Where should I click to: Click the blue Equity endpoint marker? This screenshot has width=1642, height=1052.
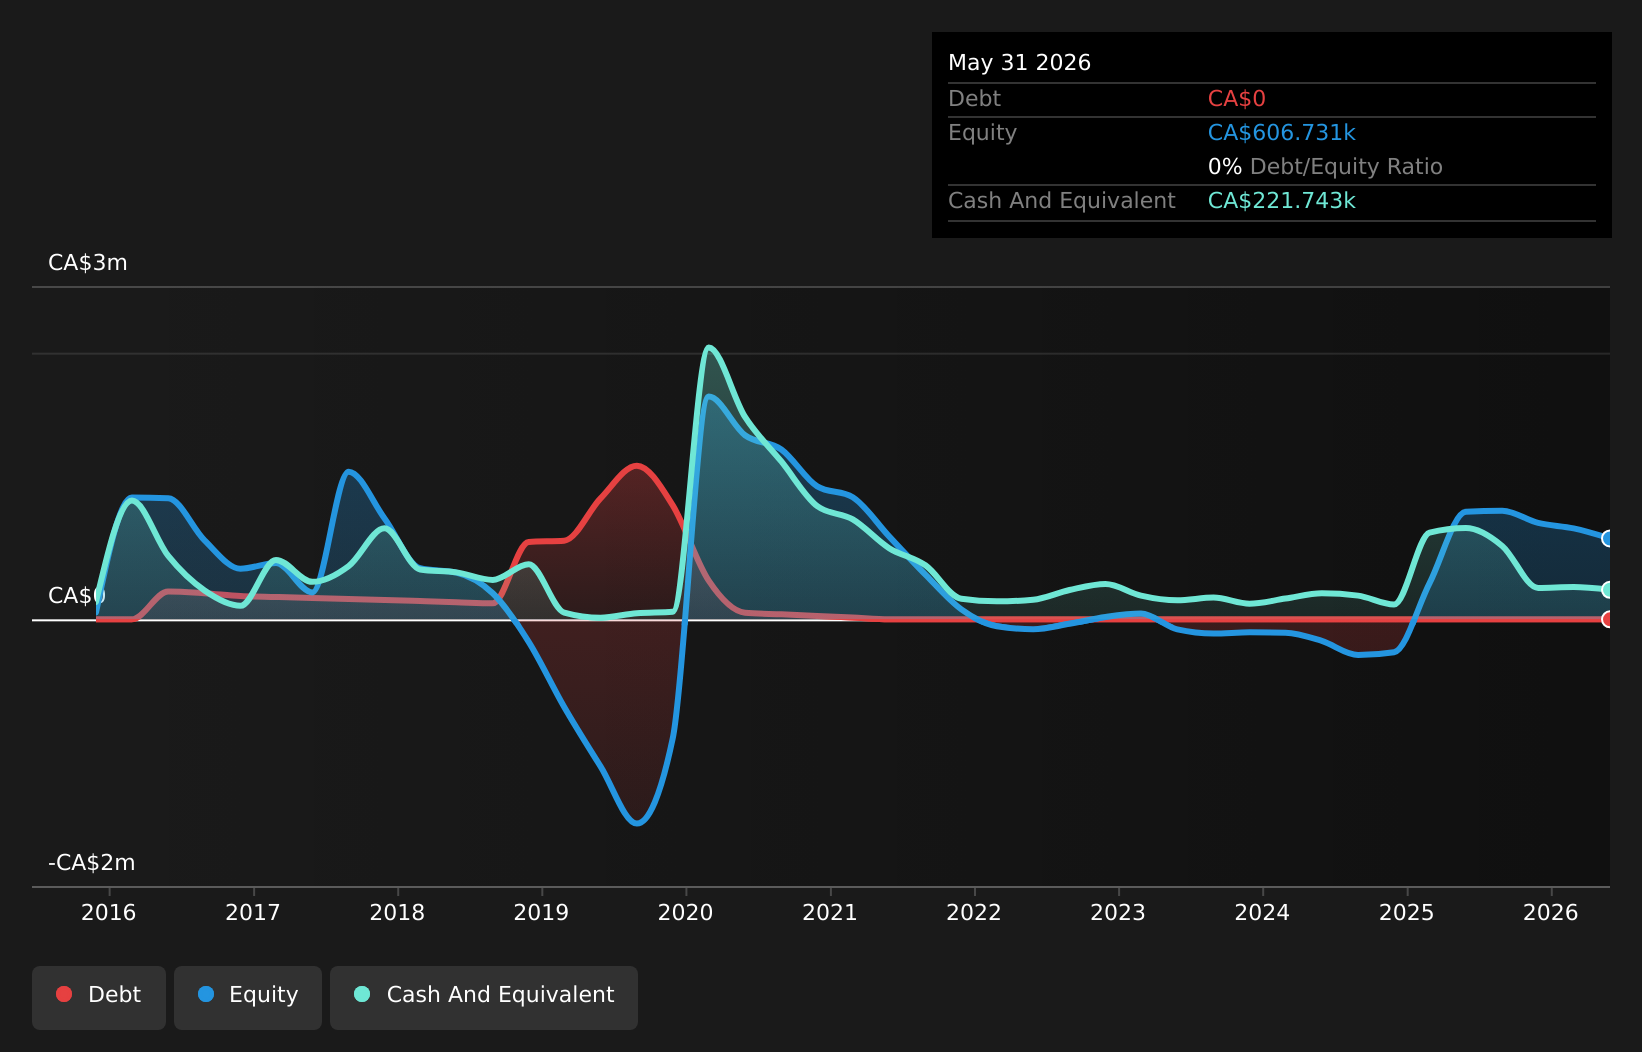tap(1608, 538)
